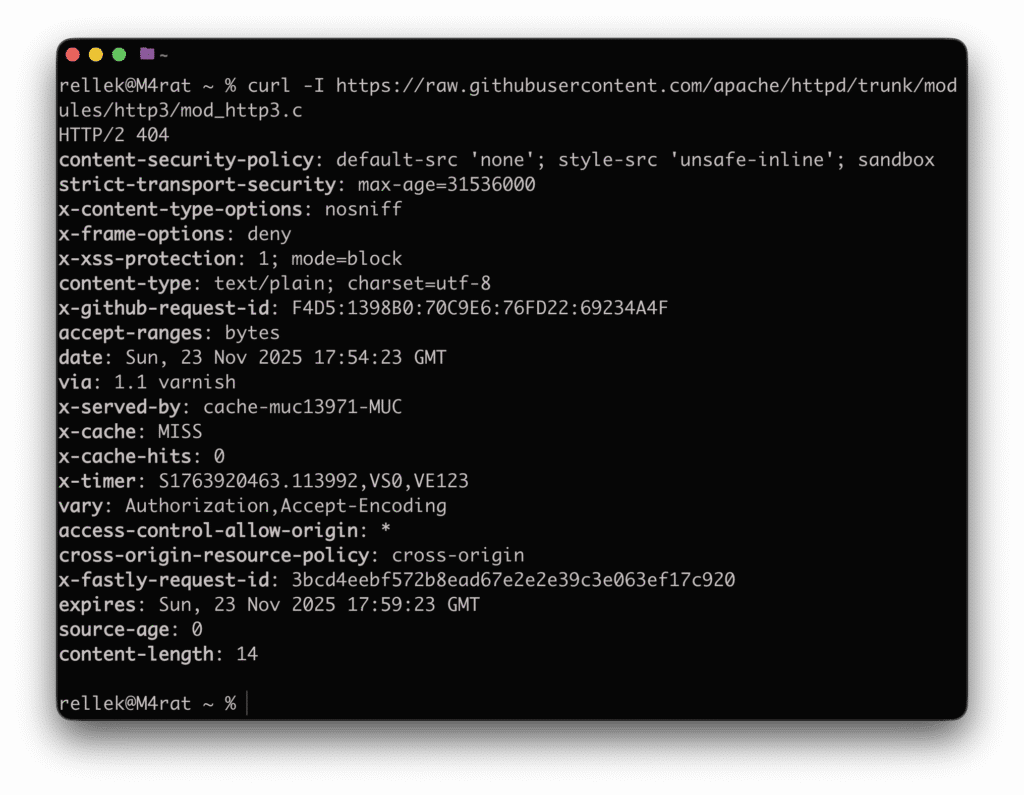This screenshot has width=1024, height=795.
Task: Click the green full-screen button
Action: [119, 53]
